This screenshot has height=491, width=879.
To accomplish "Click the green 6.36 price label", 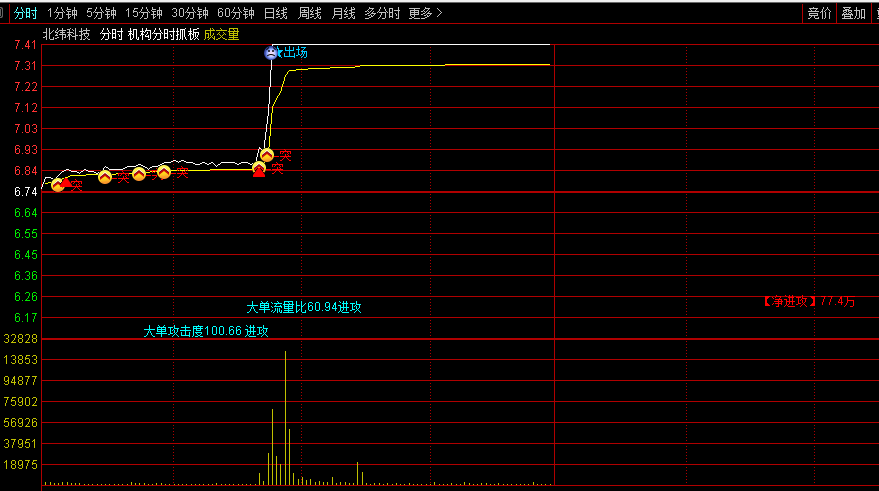I will click(25, 276).
